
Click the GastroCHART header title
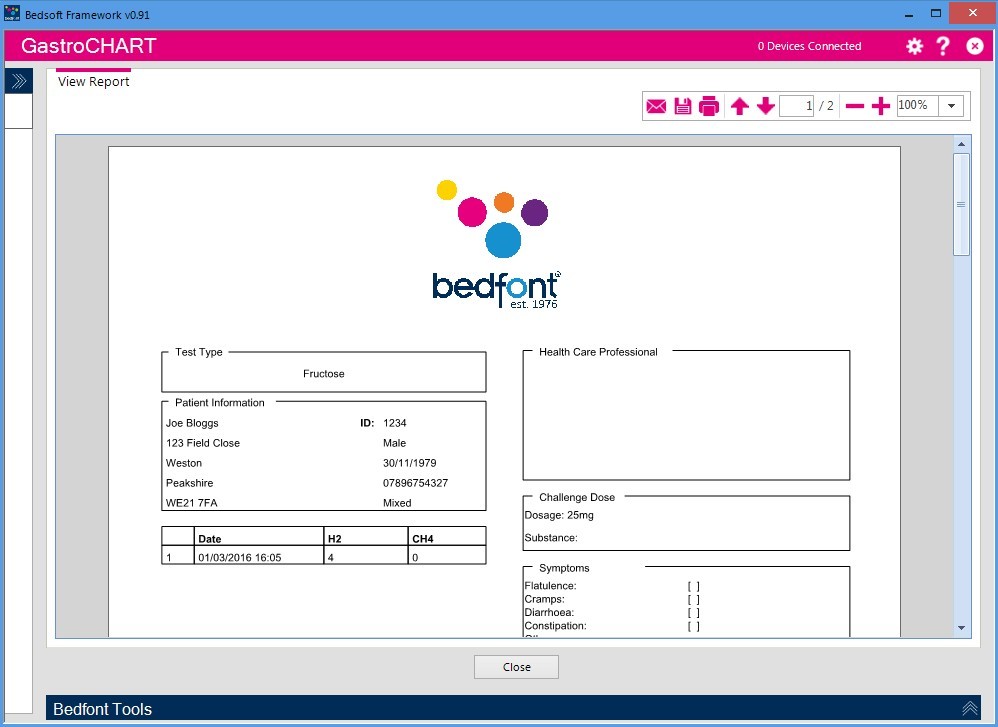pyautogui.click(x=88, y=46)
